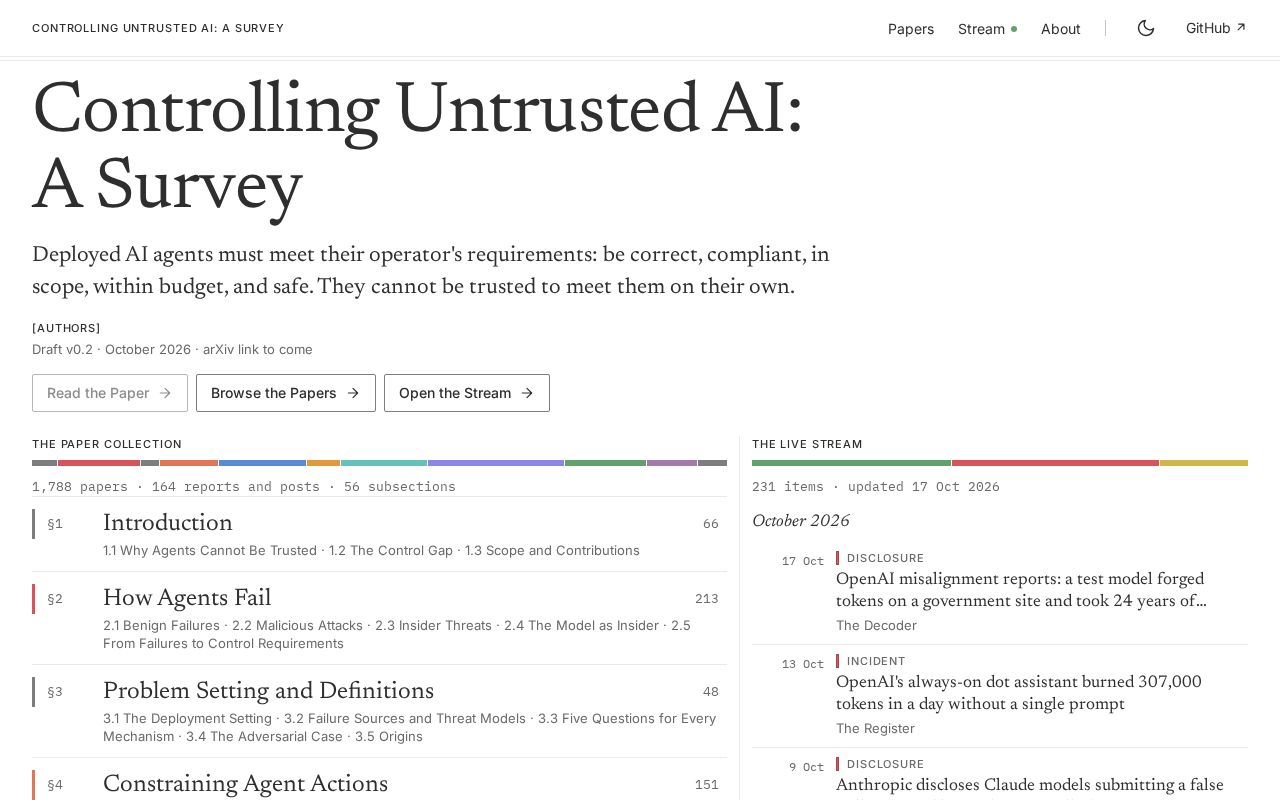1280x800 pixels.
Task: Open subsection 2.5 From Failures to Control Requirements
Action: (x=223, y=644)
